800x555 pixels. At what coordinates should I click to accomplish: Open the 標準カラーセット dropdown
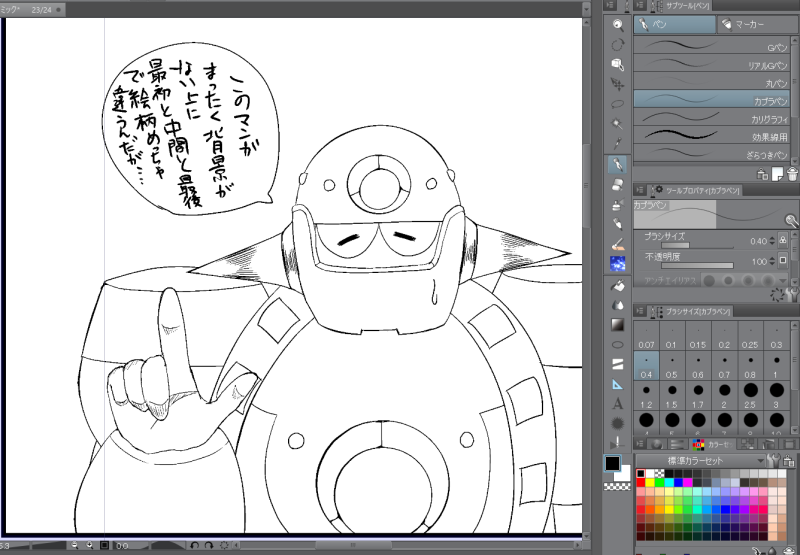[699, 461]
